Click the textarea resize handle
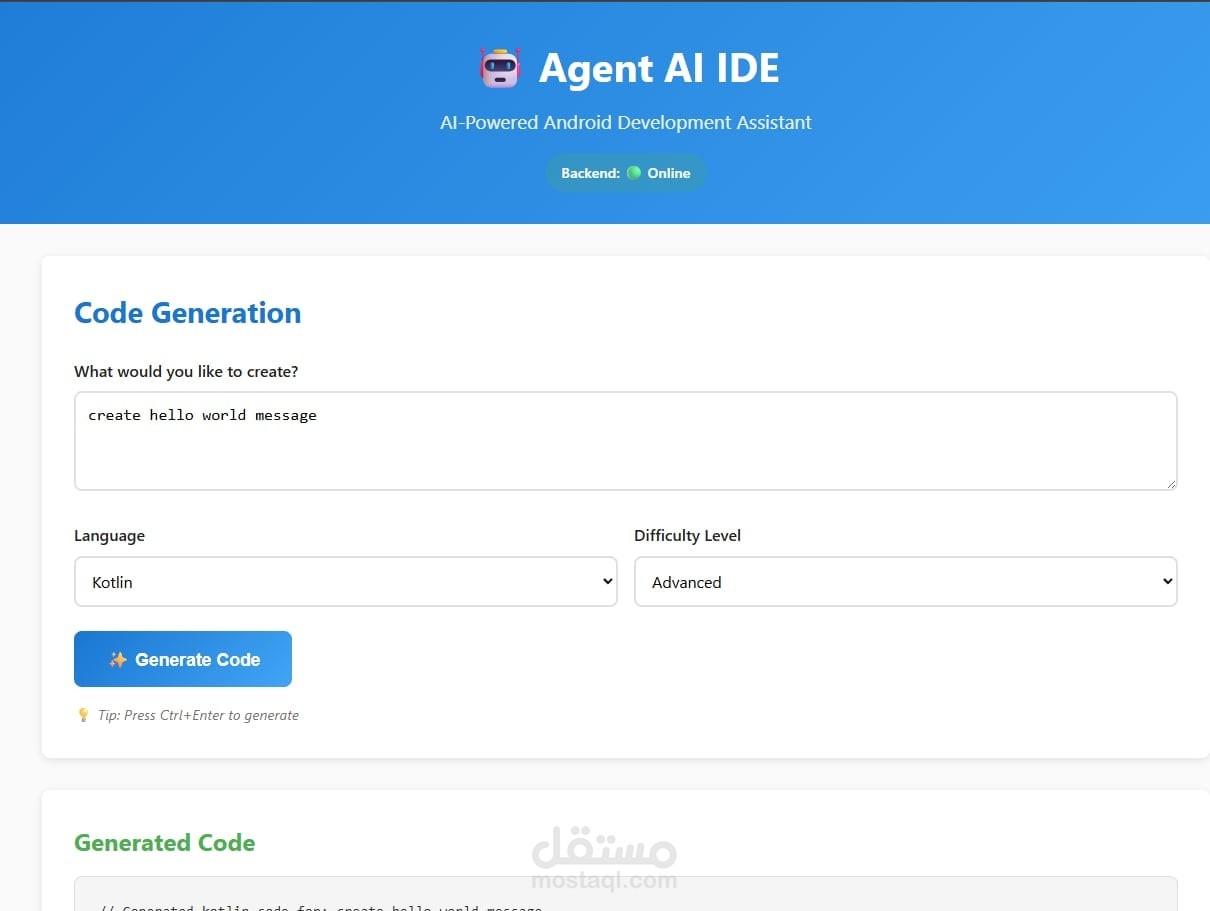Image resolution: width=1210 pixels, height=911 pixels. 1172,483
